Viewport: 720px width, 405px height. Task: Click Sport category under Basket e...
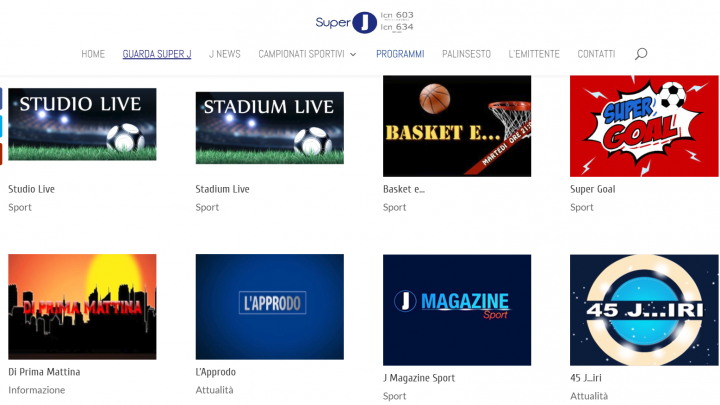pyautogui.click(x=394, y=208)
